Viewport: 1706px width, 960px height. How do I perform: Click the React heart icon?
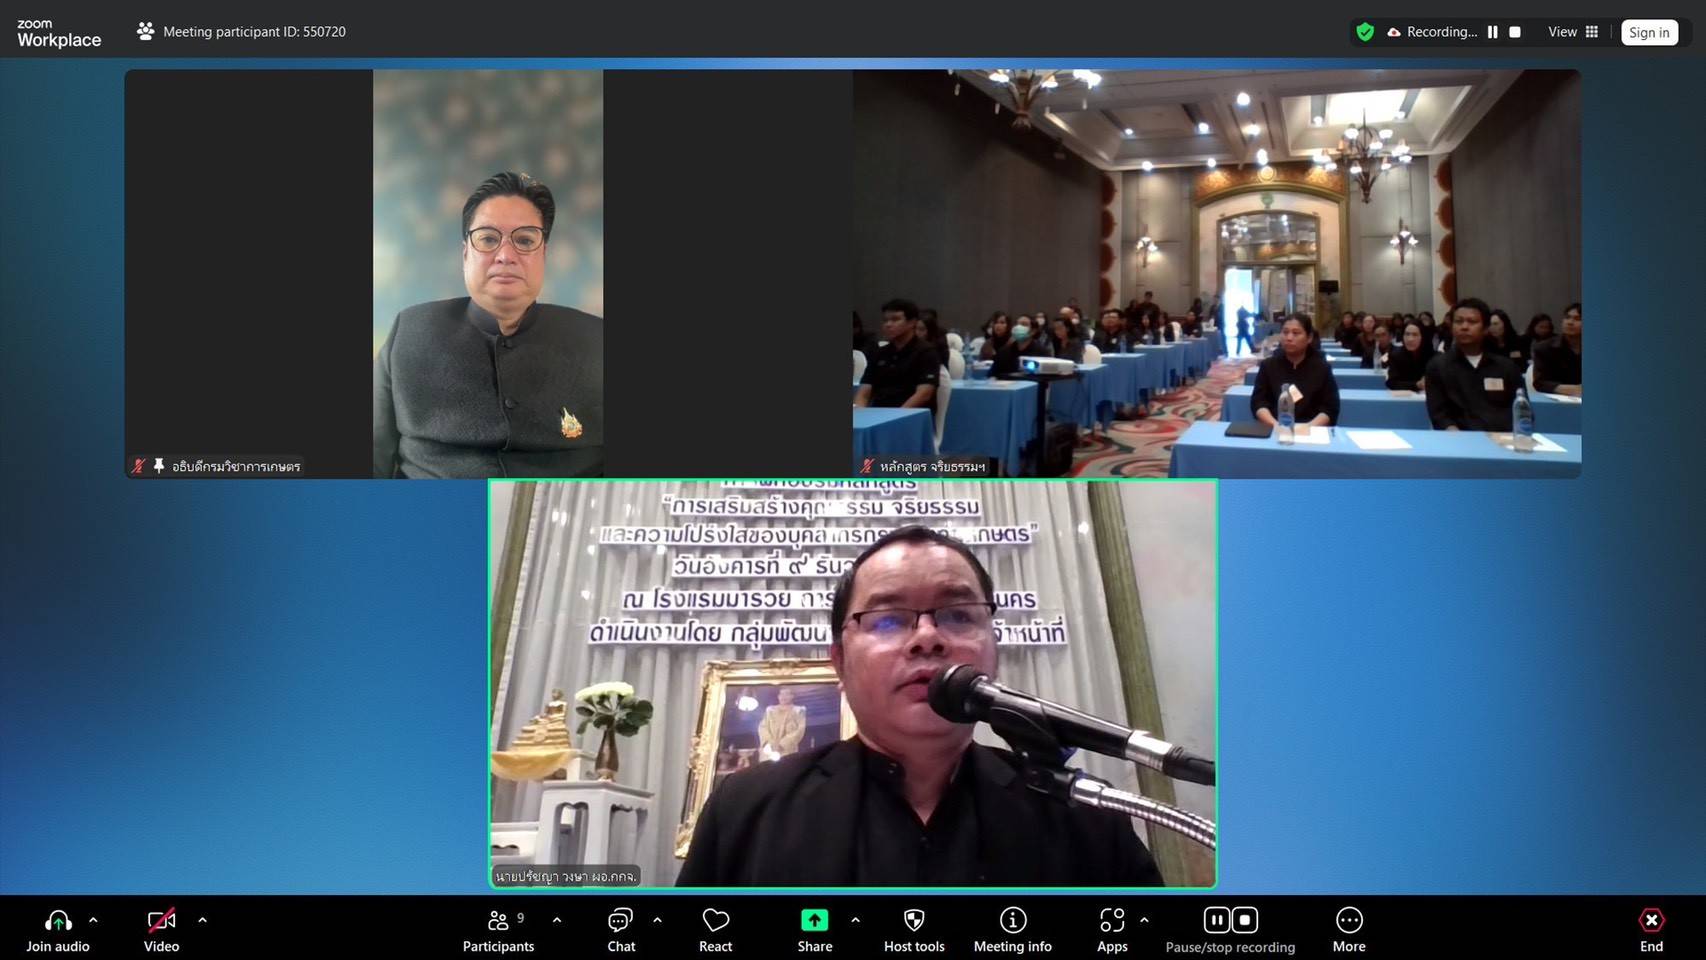[x=715, y=921]
